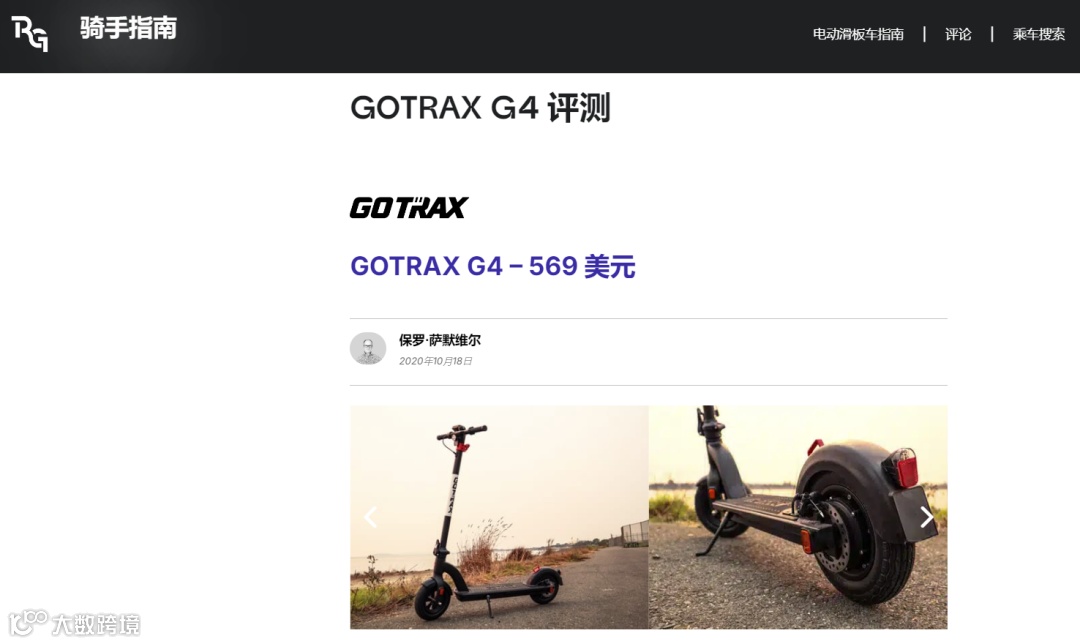The width and height of the screenshot is (1080, 644).
Task: Click the 大数跨境 watermark logo icon
Action: click(28, 623)
